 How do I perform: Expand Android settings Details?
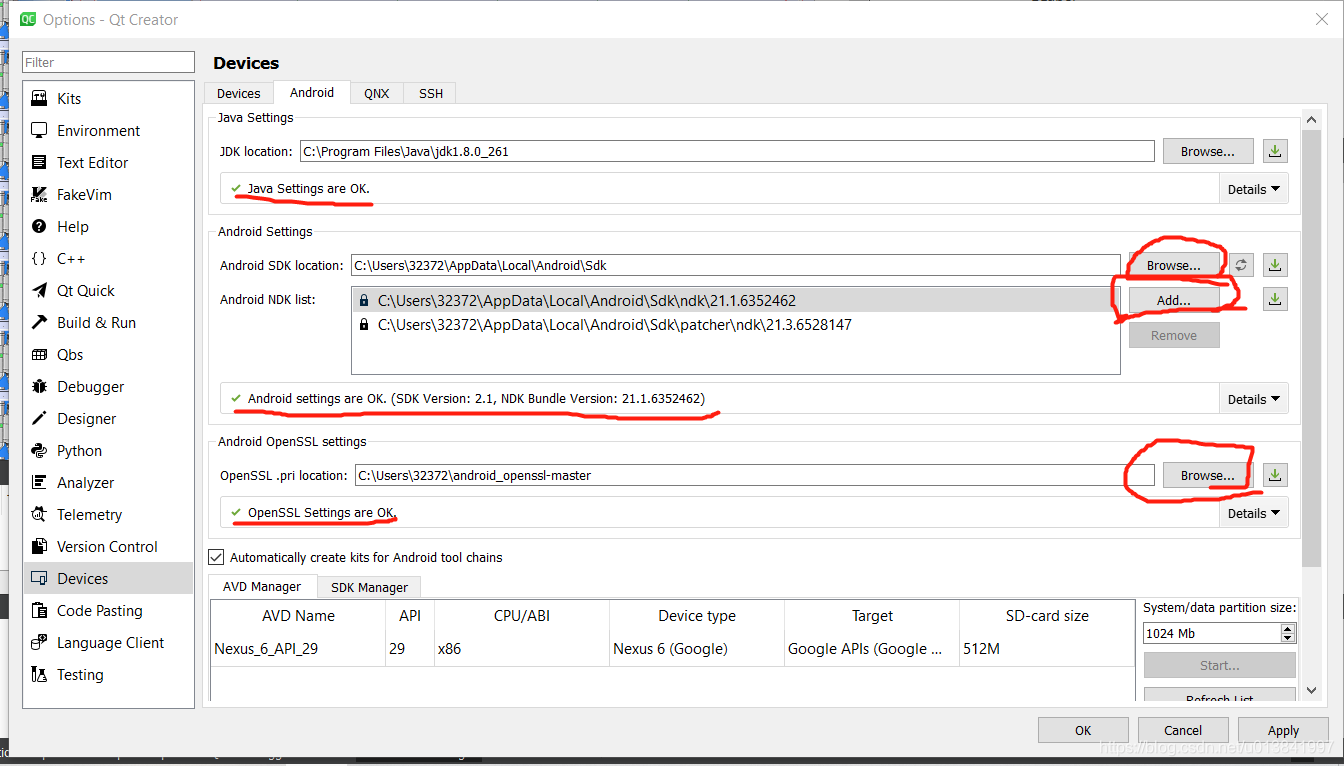pyautogui.click(x=1254, y=399)
